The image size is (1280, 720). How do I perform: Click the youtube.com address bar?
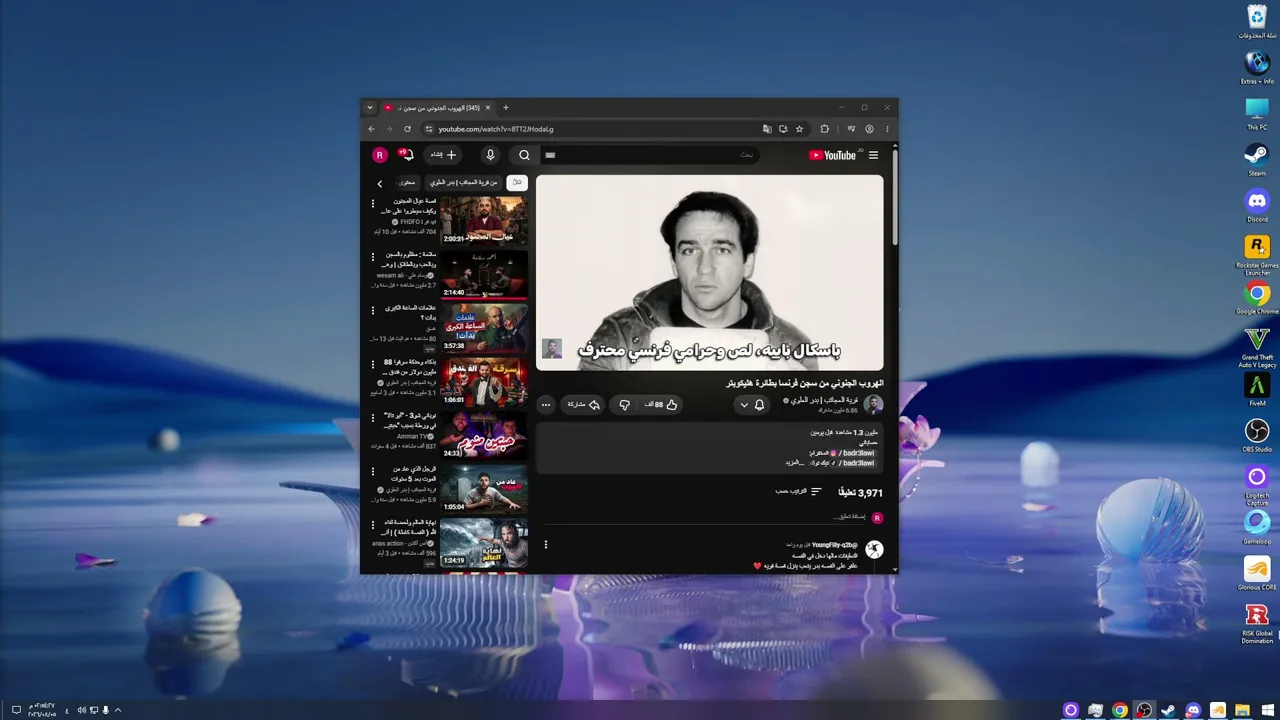click(590, 129)
